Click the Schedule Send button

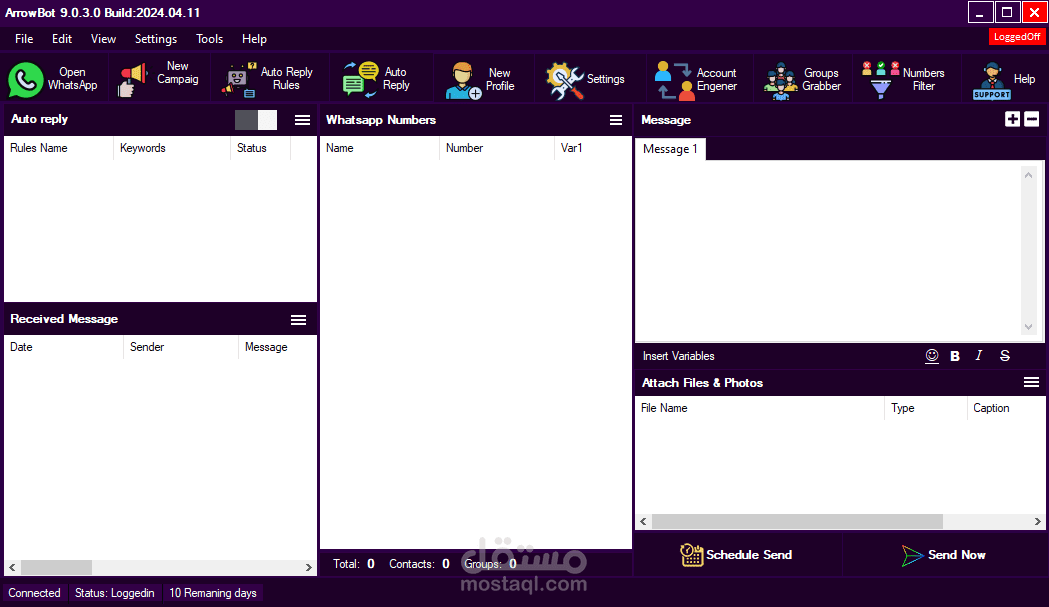pos(737,555)
